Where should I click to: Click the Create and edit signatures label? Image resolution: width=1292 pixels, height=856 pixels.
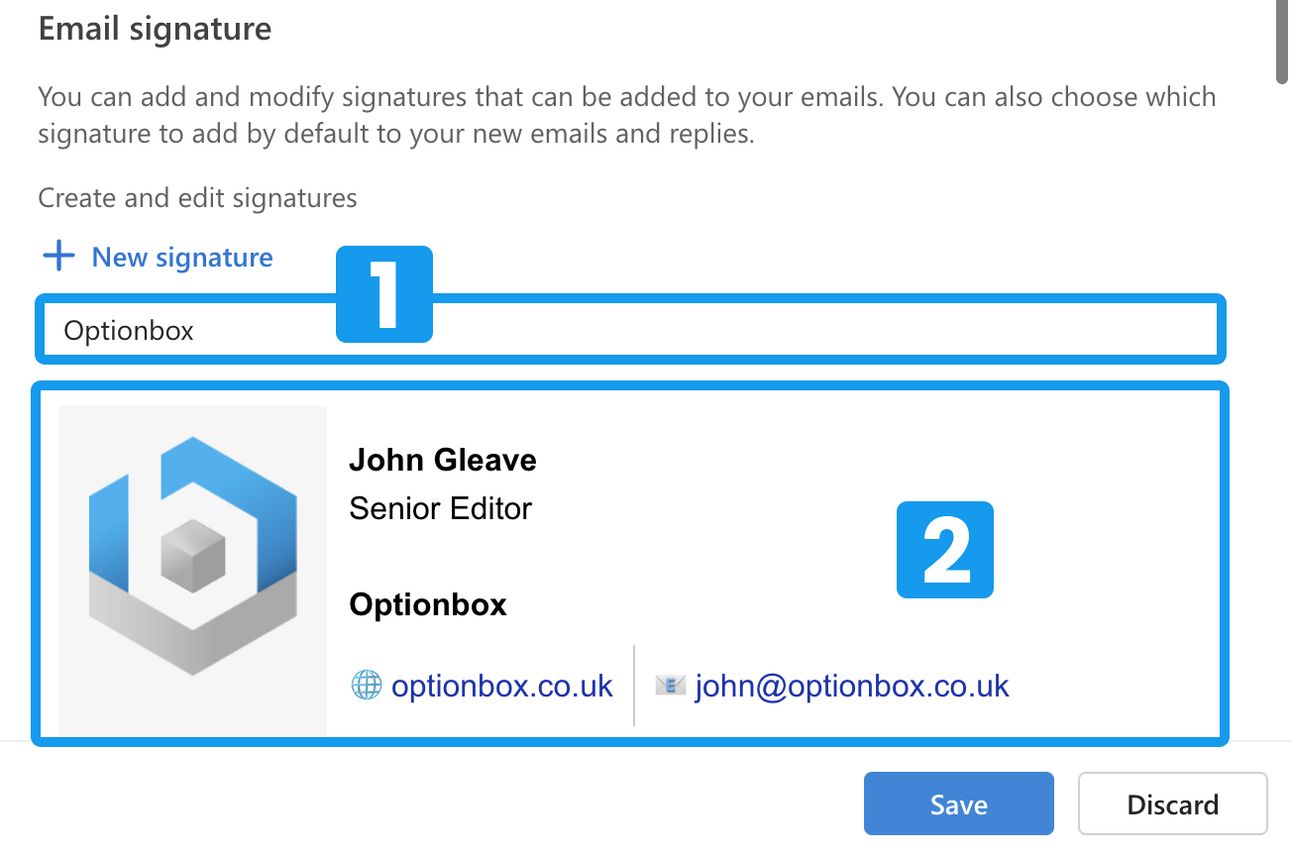(197, 198)
